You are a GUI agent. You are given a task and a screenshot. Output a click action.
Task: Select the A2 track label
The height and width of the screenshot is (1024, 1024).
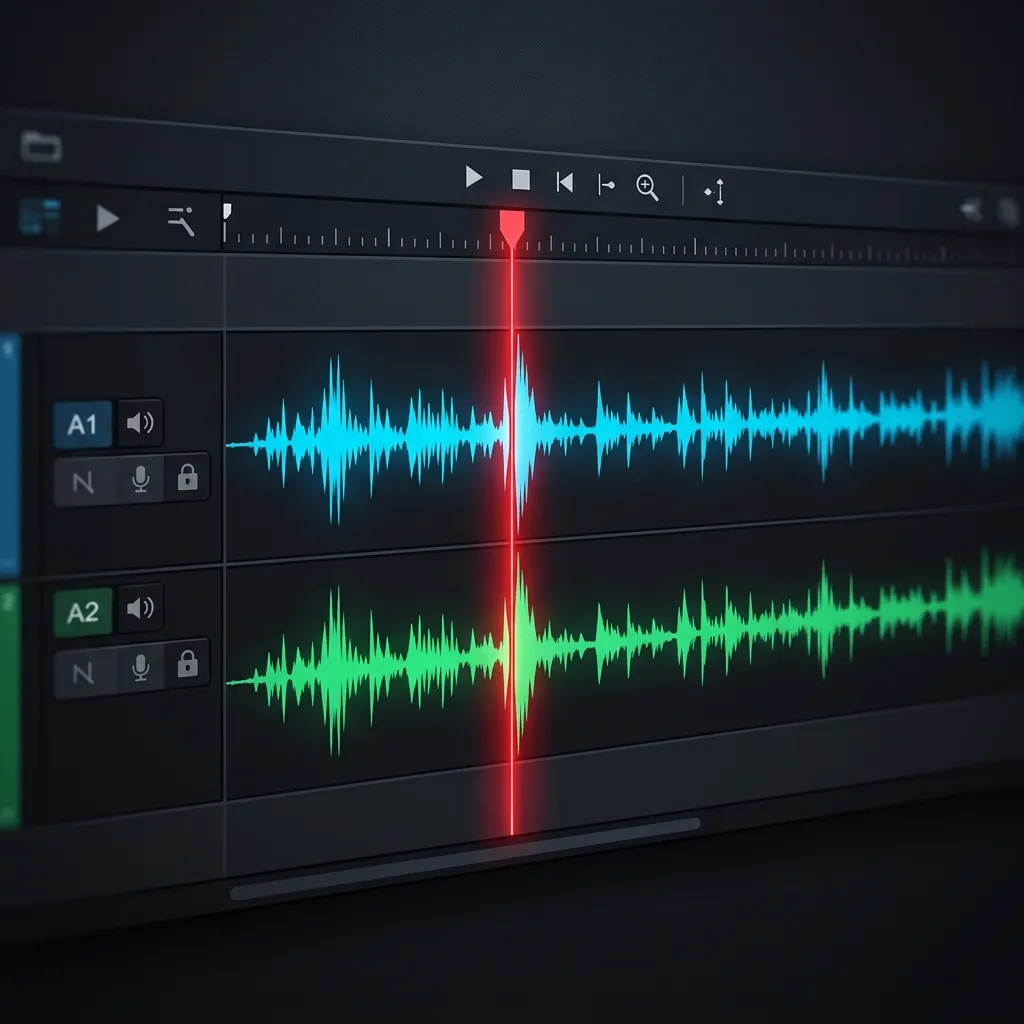tap(83, 612)
